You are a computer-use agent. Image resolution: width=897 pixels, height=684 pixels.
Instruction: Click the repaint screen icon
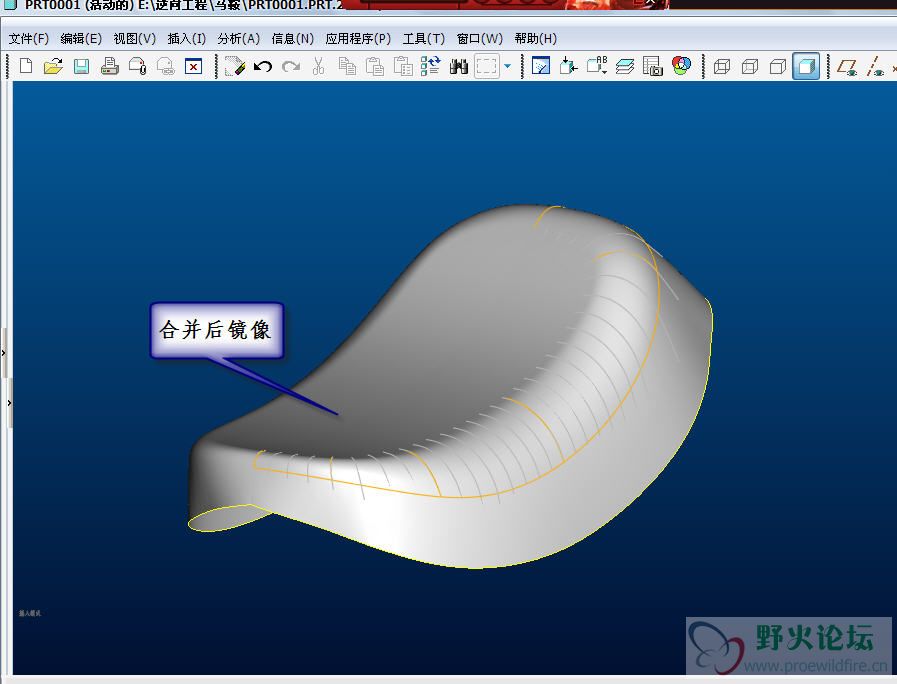pyautogui.click(x=541, y=66)
